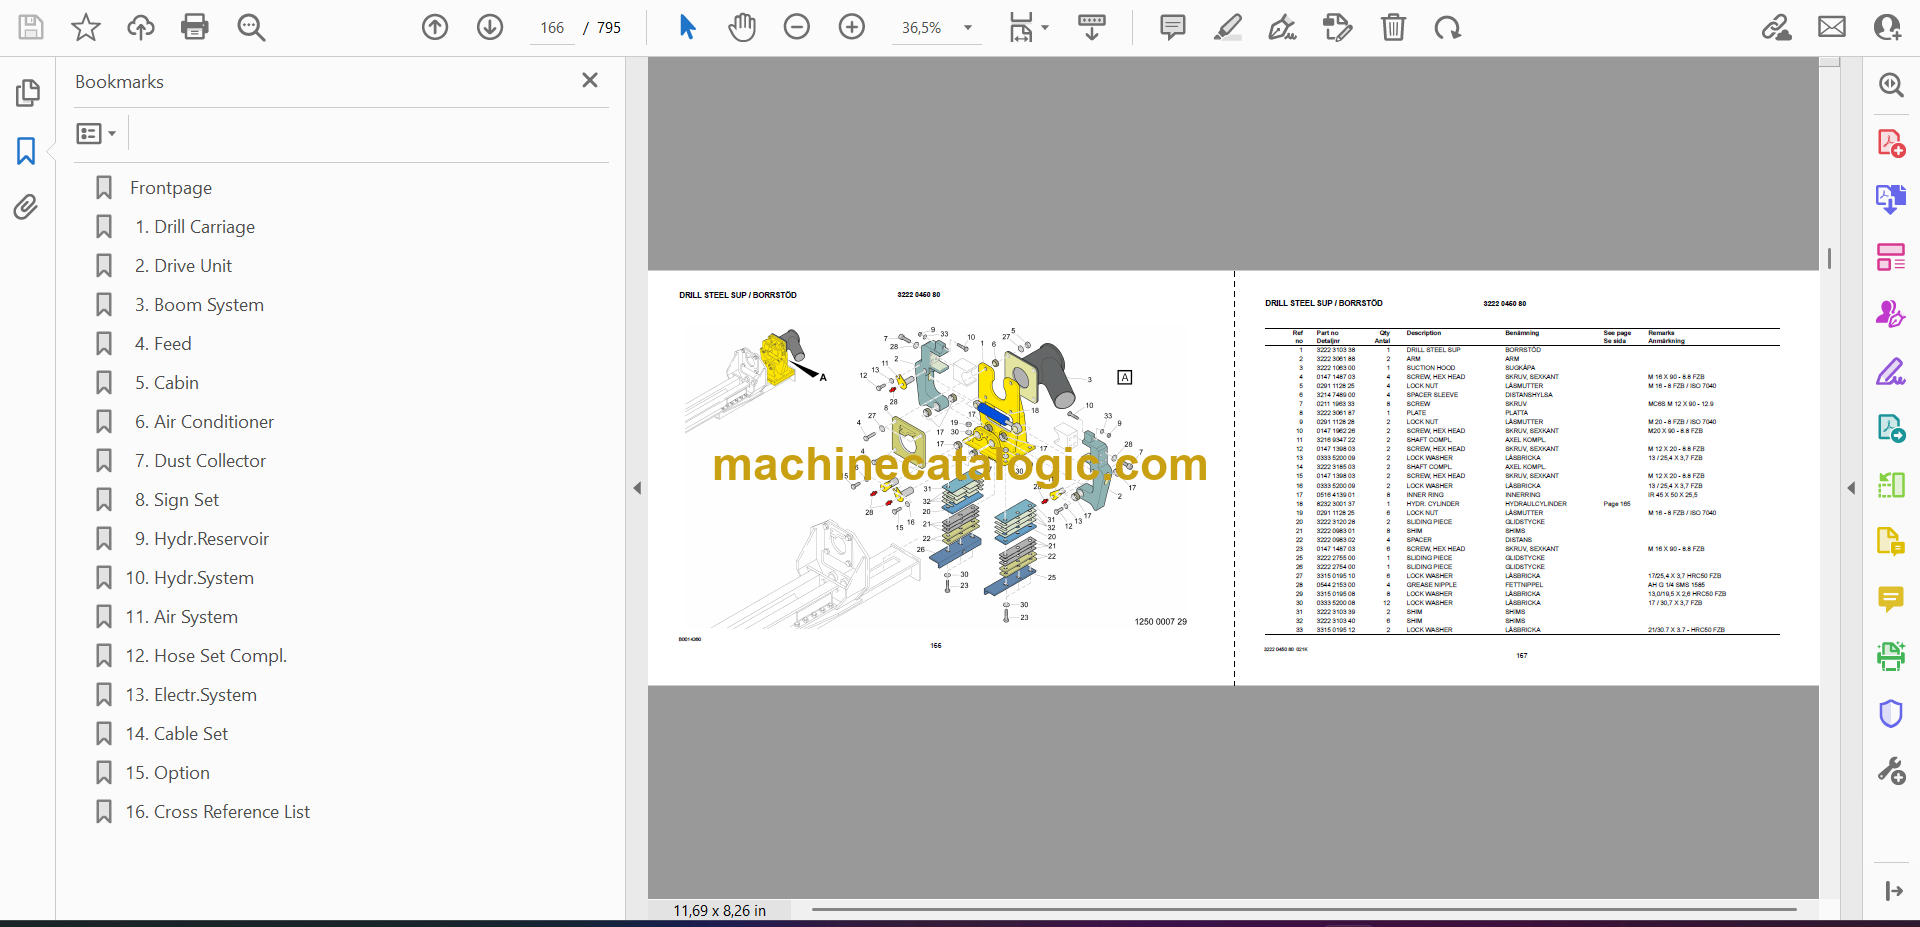Upload file to cloud icon
This screenshot has width=1920, height=927.
[140, 27]
